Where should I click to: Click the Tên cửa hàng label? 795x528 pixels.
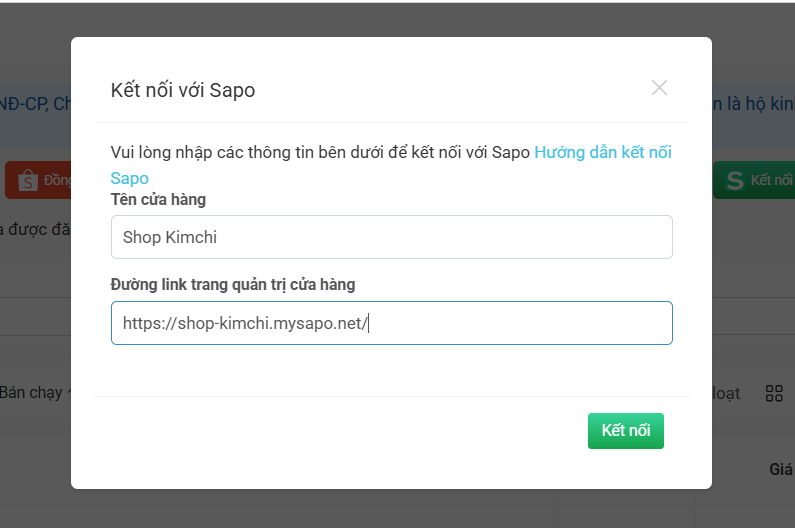[x=158, y=199]
